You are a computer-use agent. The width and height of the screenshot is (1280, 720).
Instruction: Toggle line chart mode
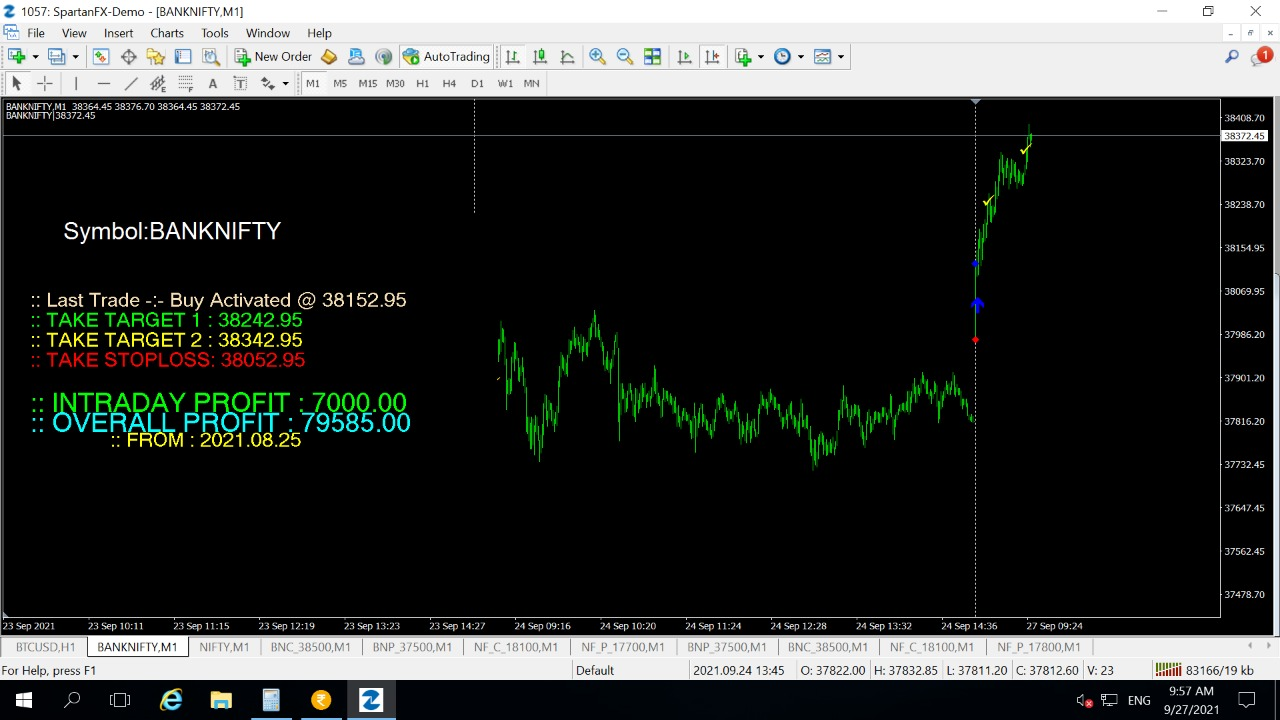click(x=567, y=57)
